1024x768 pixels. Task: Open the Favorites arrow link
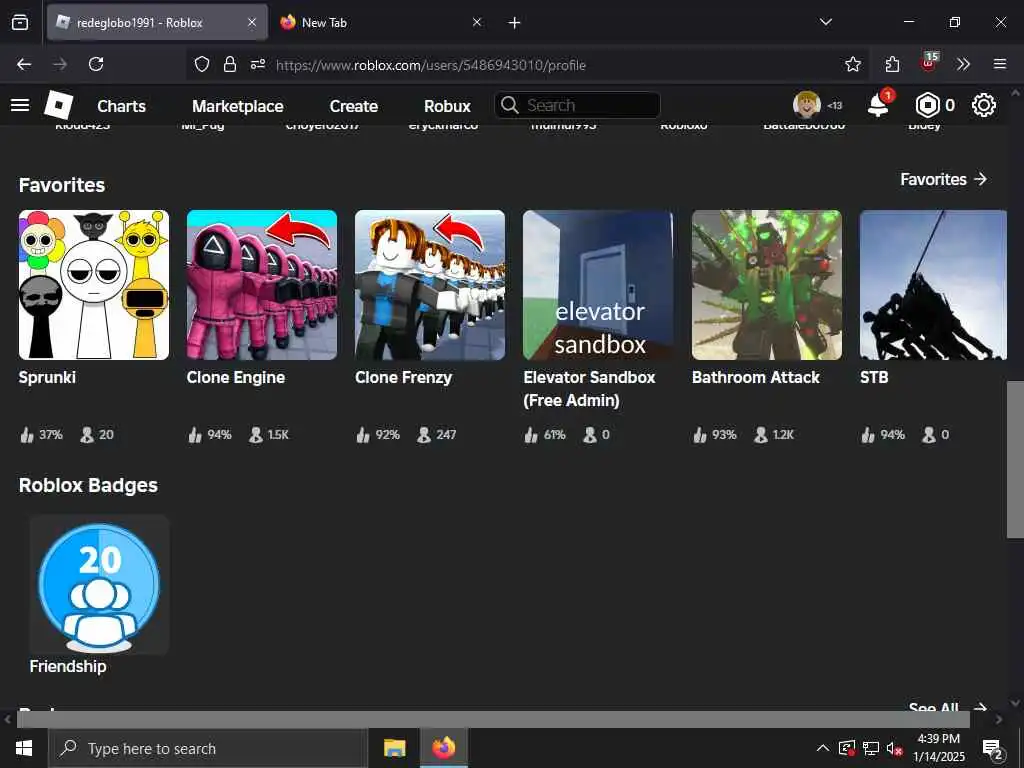pos(944,180)
